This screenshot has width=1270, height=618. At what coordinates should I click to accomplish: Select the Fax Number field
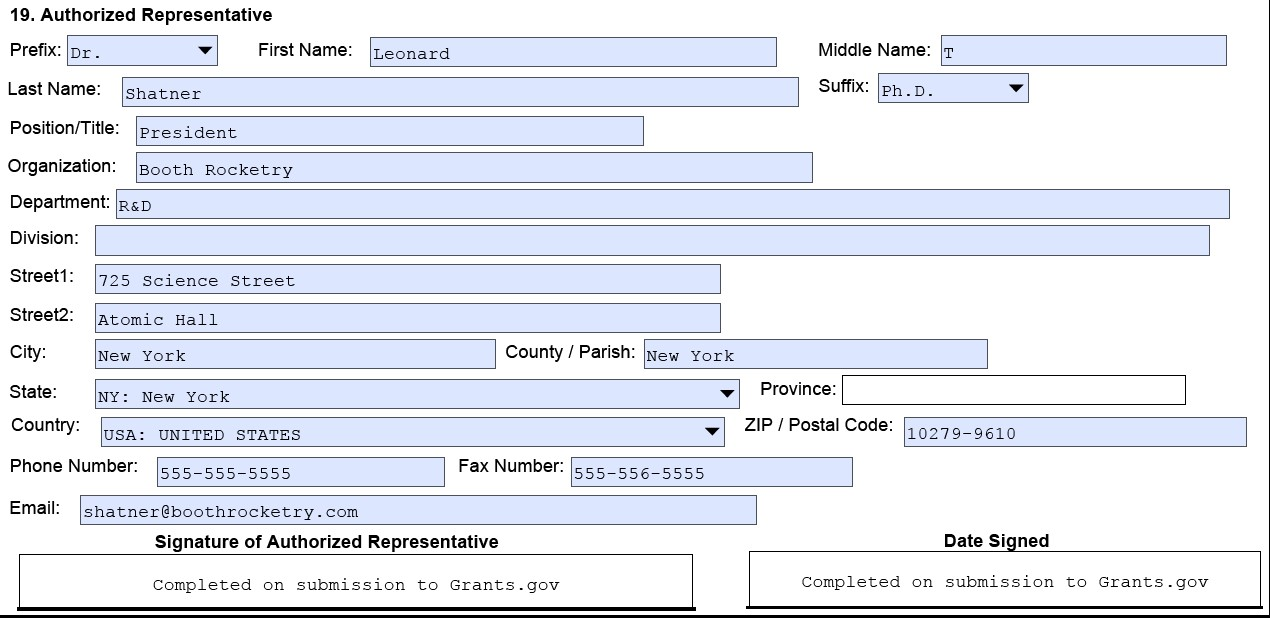coord(712,472)
